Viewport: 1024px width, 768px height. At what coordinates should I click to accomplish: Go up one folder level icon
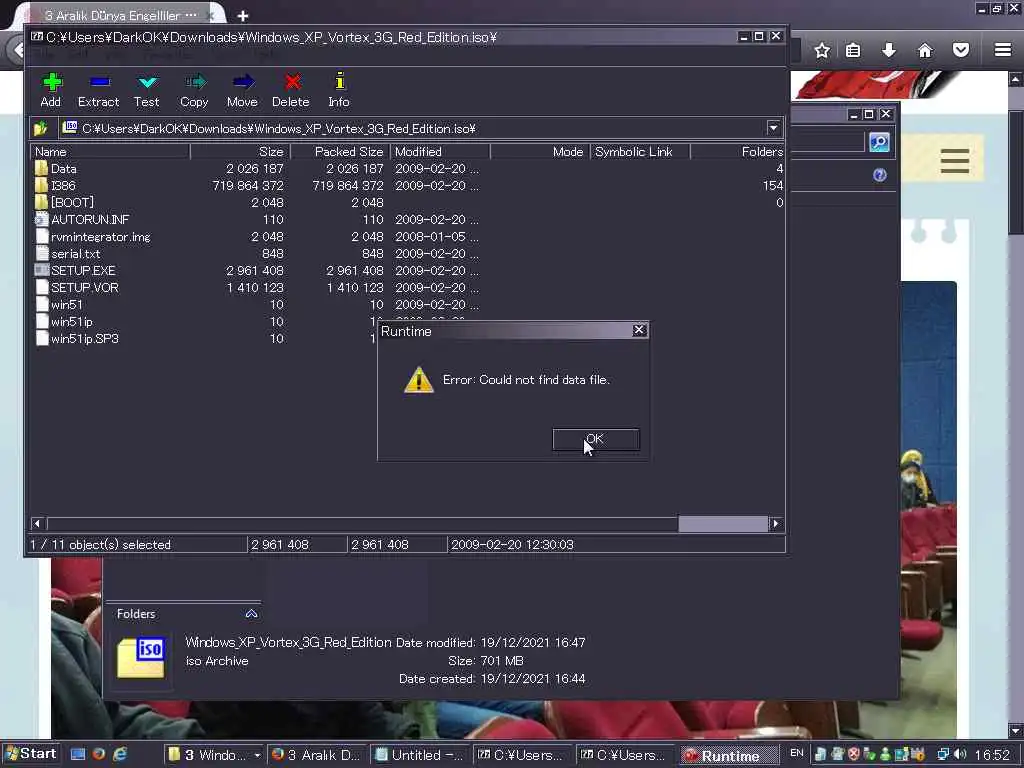pos(40,129)
